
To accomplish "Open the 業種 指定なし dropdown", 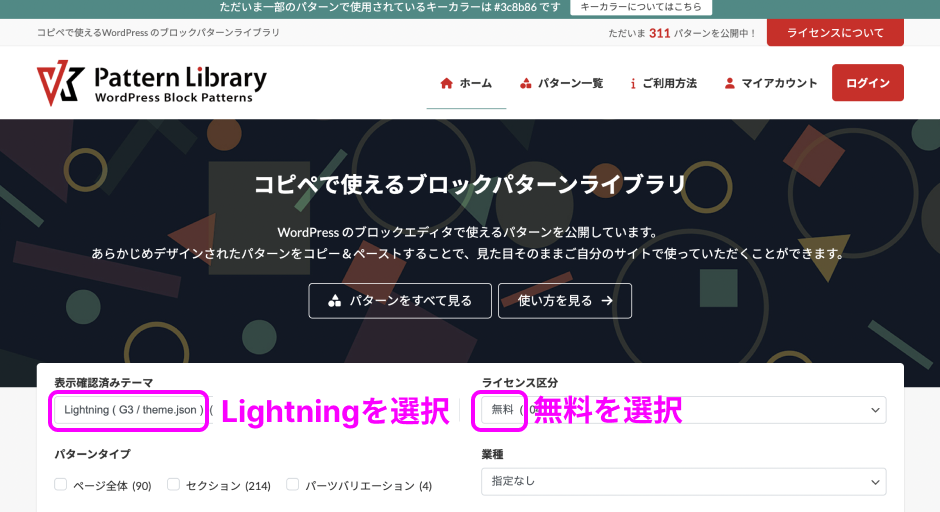I will [683, 481].
